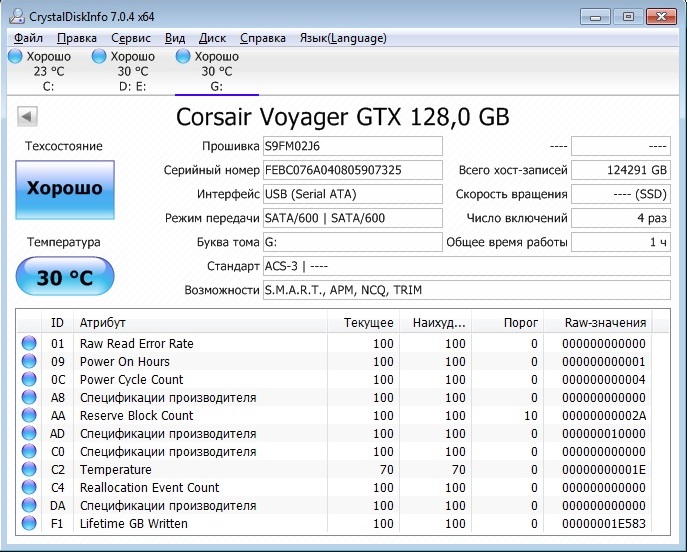This screenshot has width=687, height=552.
Task: Click the Общее время работы 1 ч value
Action: [x=621, y=242]
